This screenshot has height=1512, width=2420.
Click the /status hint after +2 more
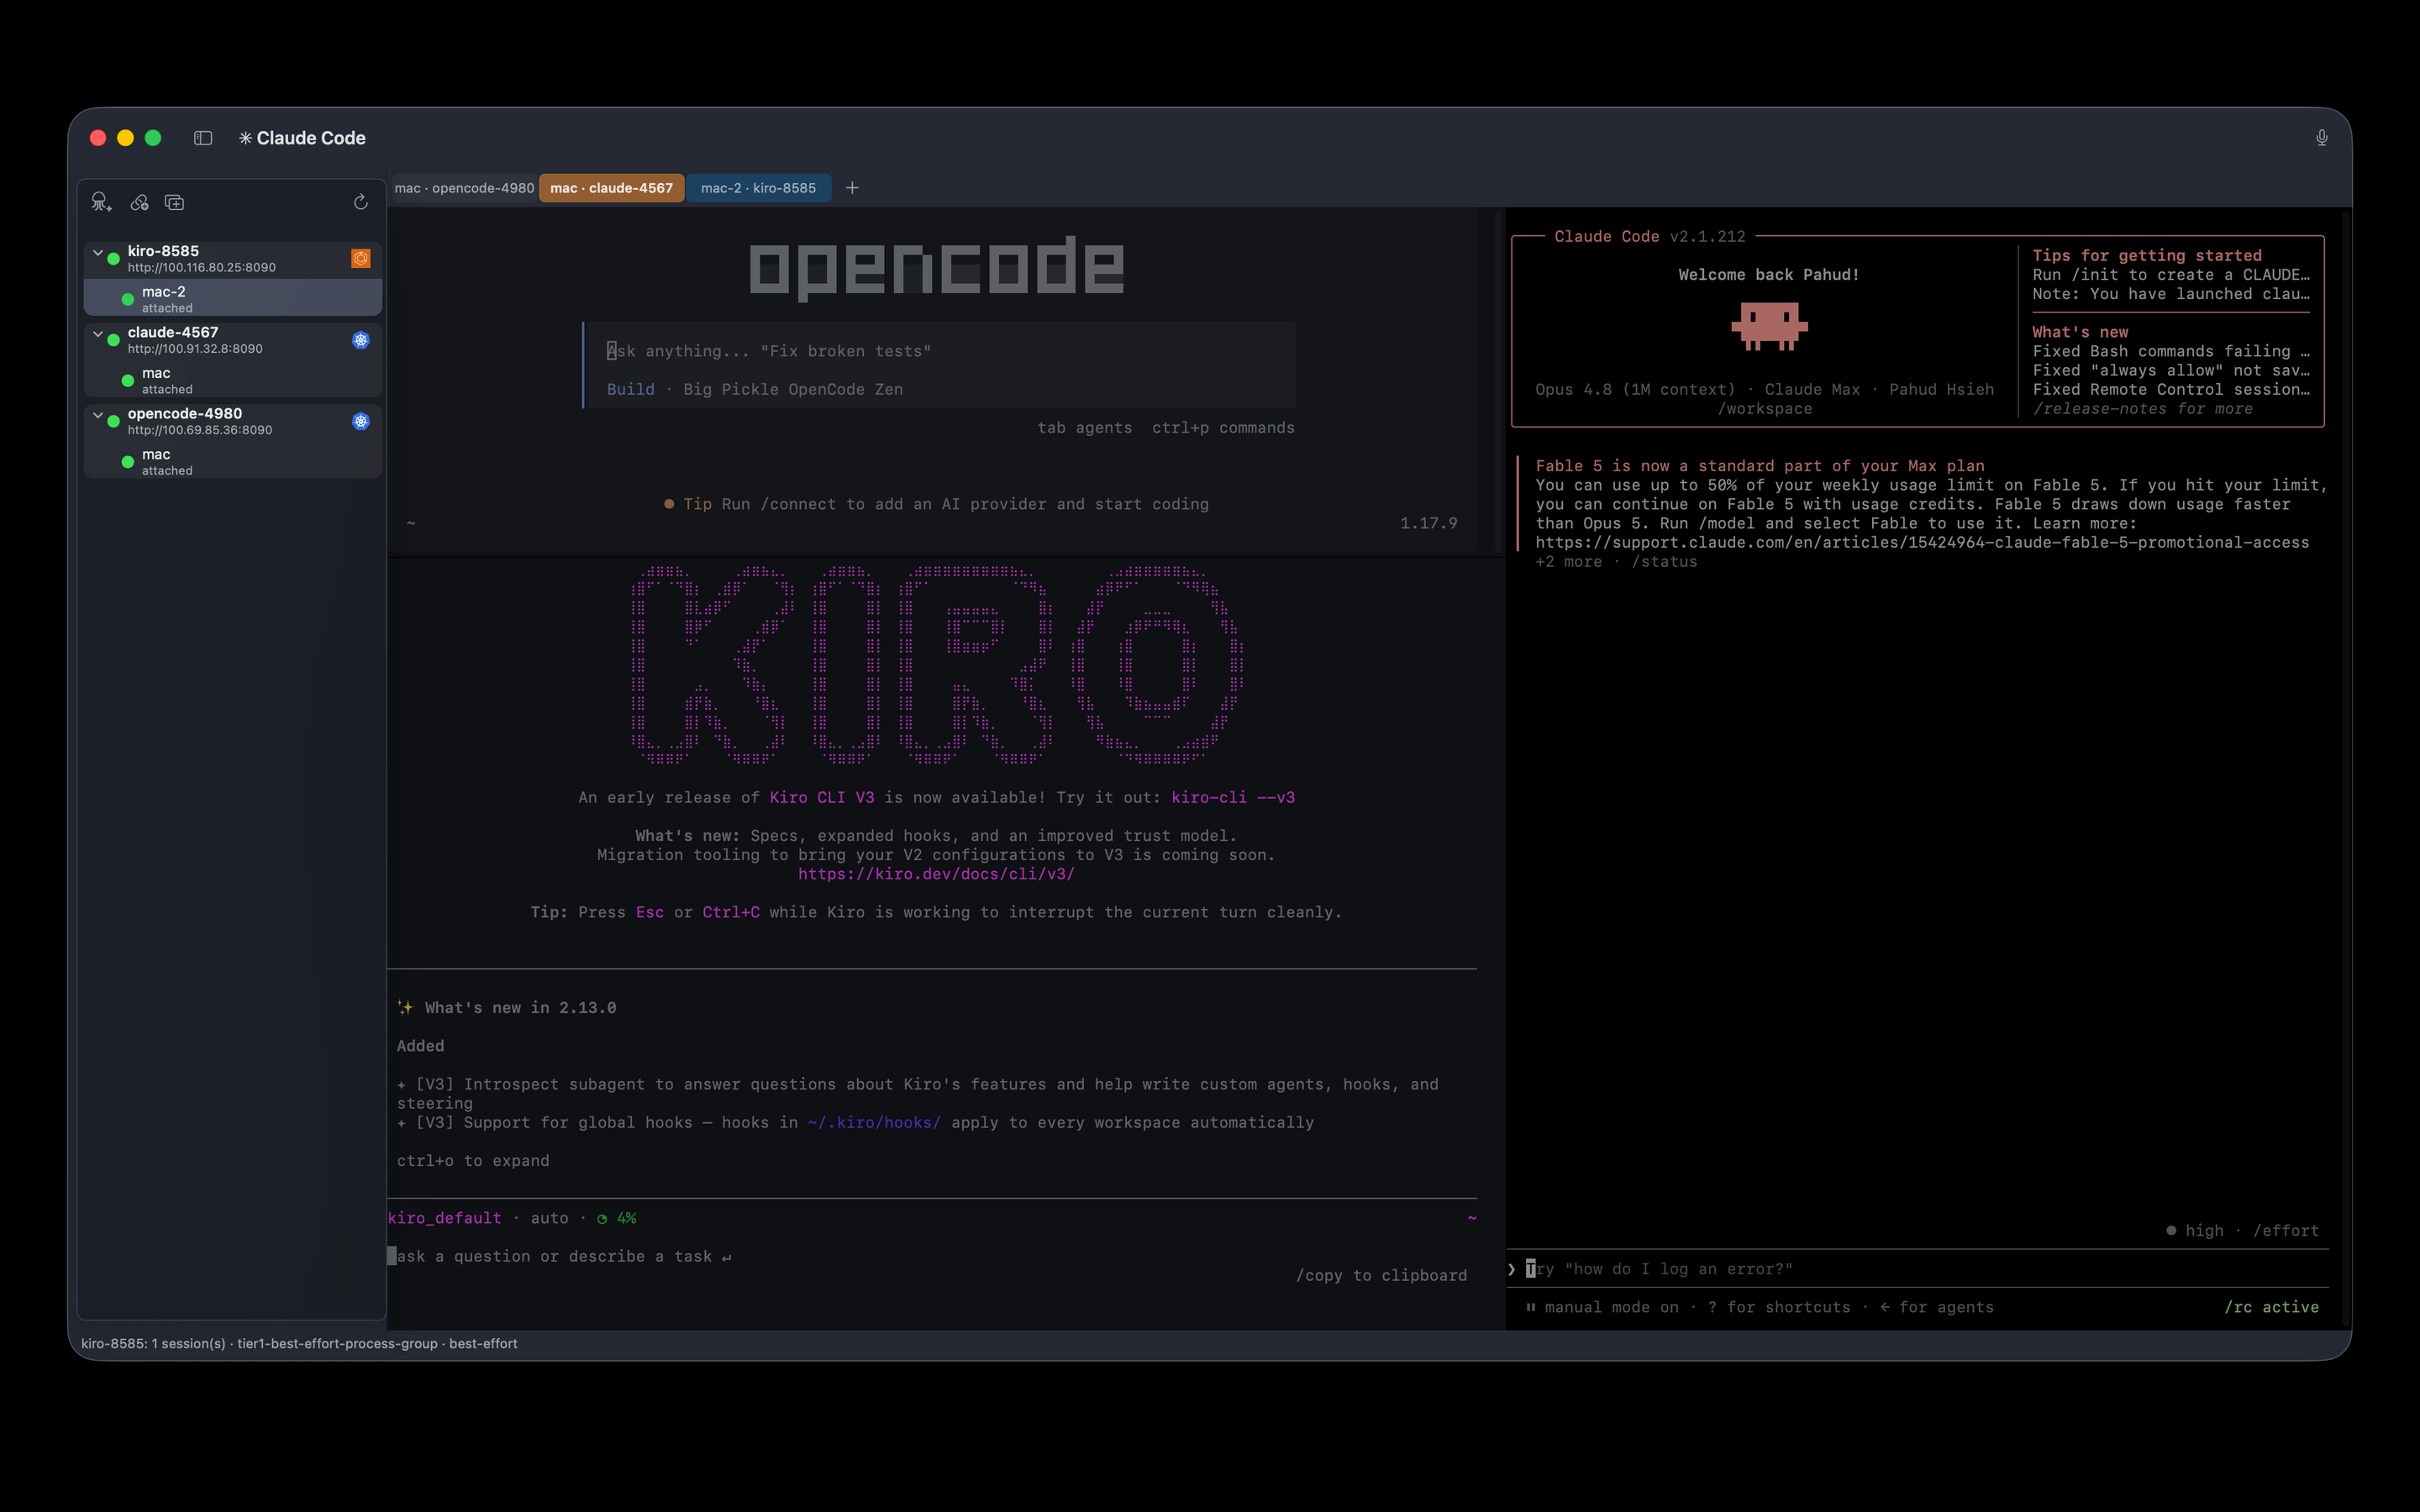[1664, 562]
